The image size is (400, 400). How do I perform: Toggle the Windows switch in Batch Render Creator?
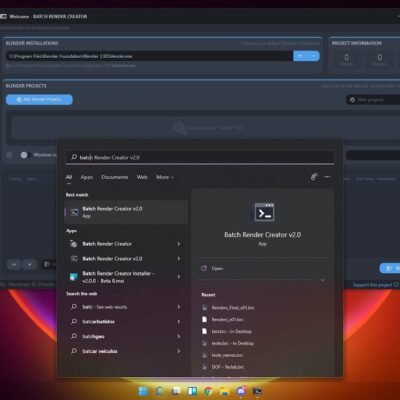(25, 155)
